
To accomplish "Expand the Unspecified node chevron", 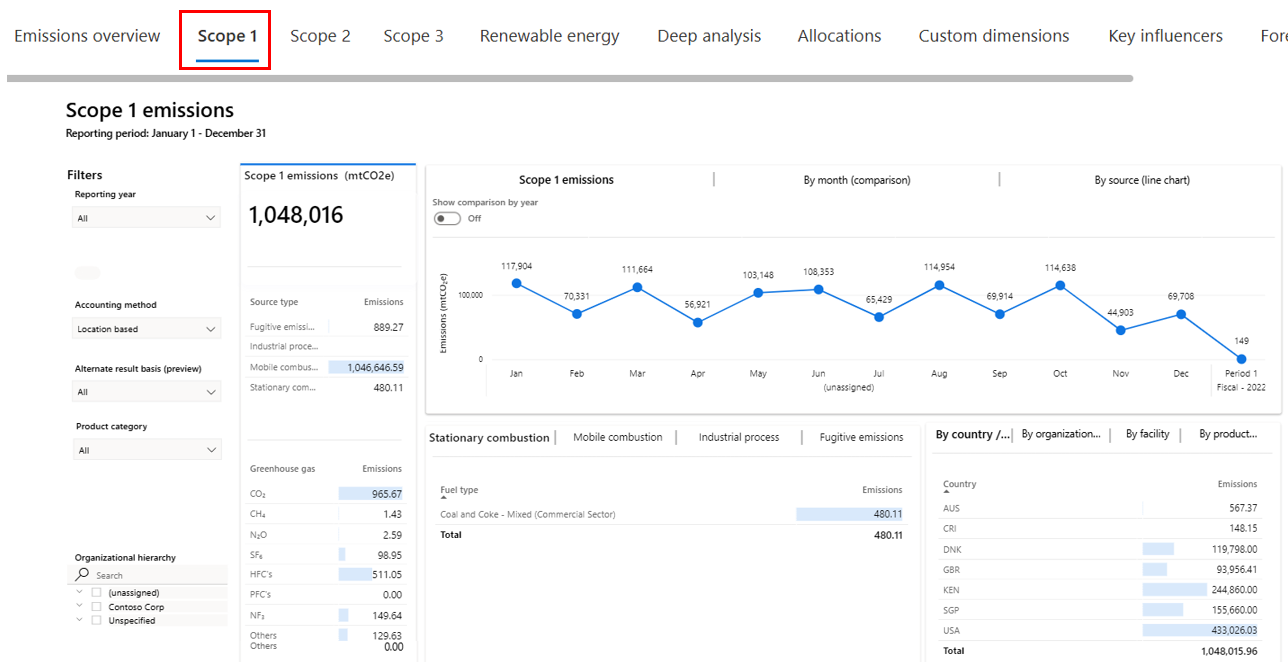I will pyautogui.click(x=79, y=620).
